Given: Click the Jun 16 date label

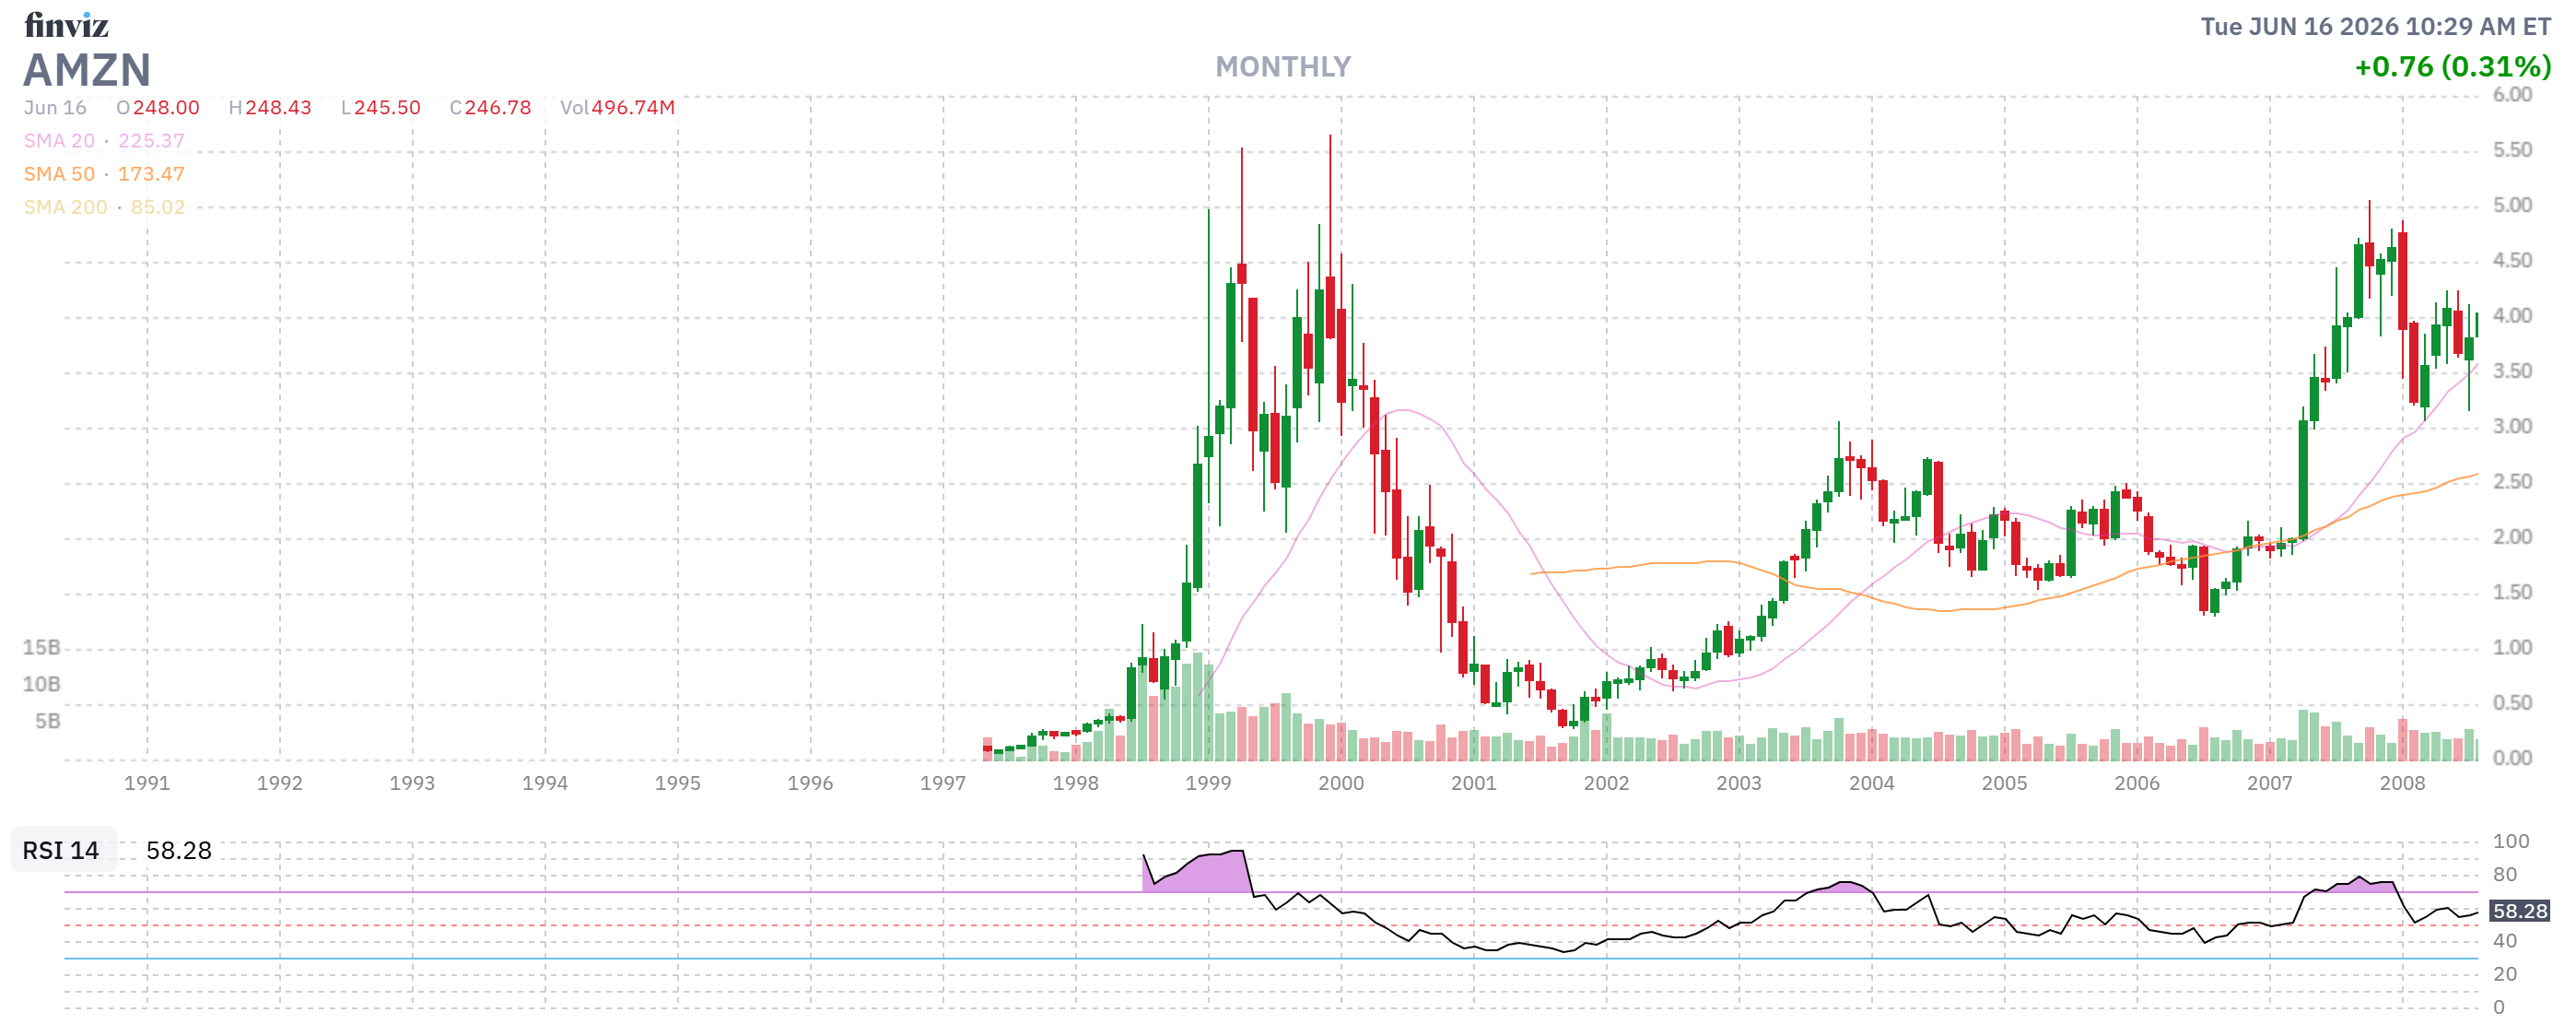Looking at the screenshot, I should [x=55, y=108].
